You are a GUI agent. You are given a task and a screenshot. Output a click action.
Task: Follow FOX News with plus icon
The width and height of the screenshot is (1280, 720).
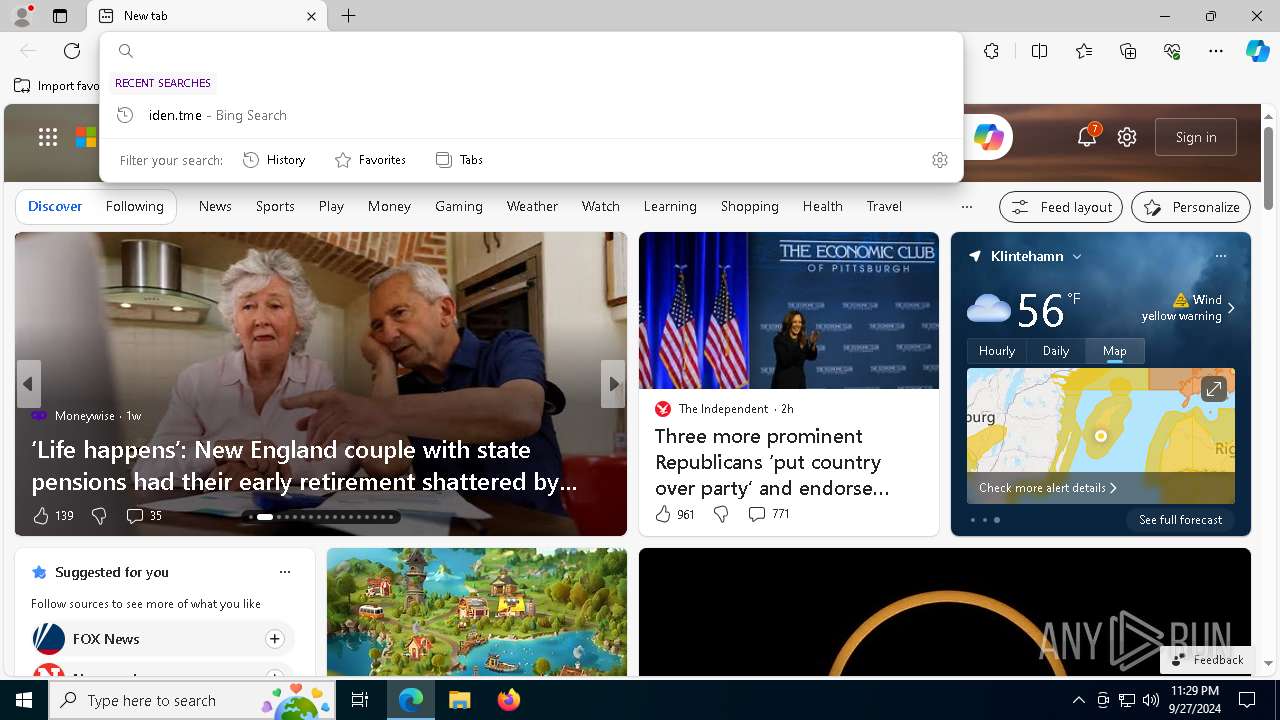coord(274,639)
